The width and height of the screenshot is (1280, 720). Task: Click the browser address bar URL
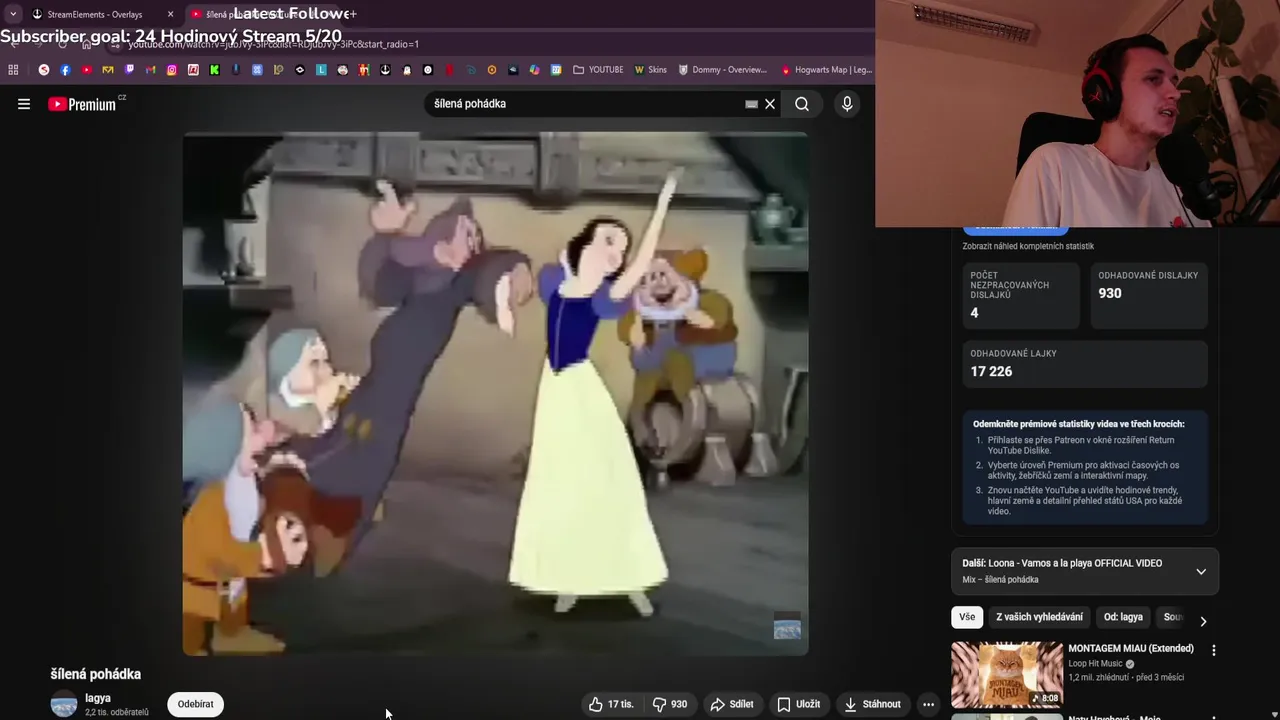tap(273, 44)
